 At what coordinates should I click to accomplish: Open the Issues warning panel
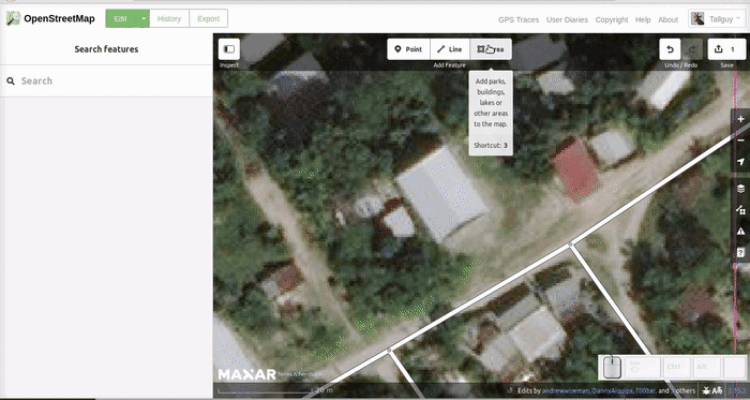click(740, 232)
